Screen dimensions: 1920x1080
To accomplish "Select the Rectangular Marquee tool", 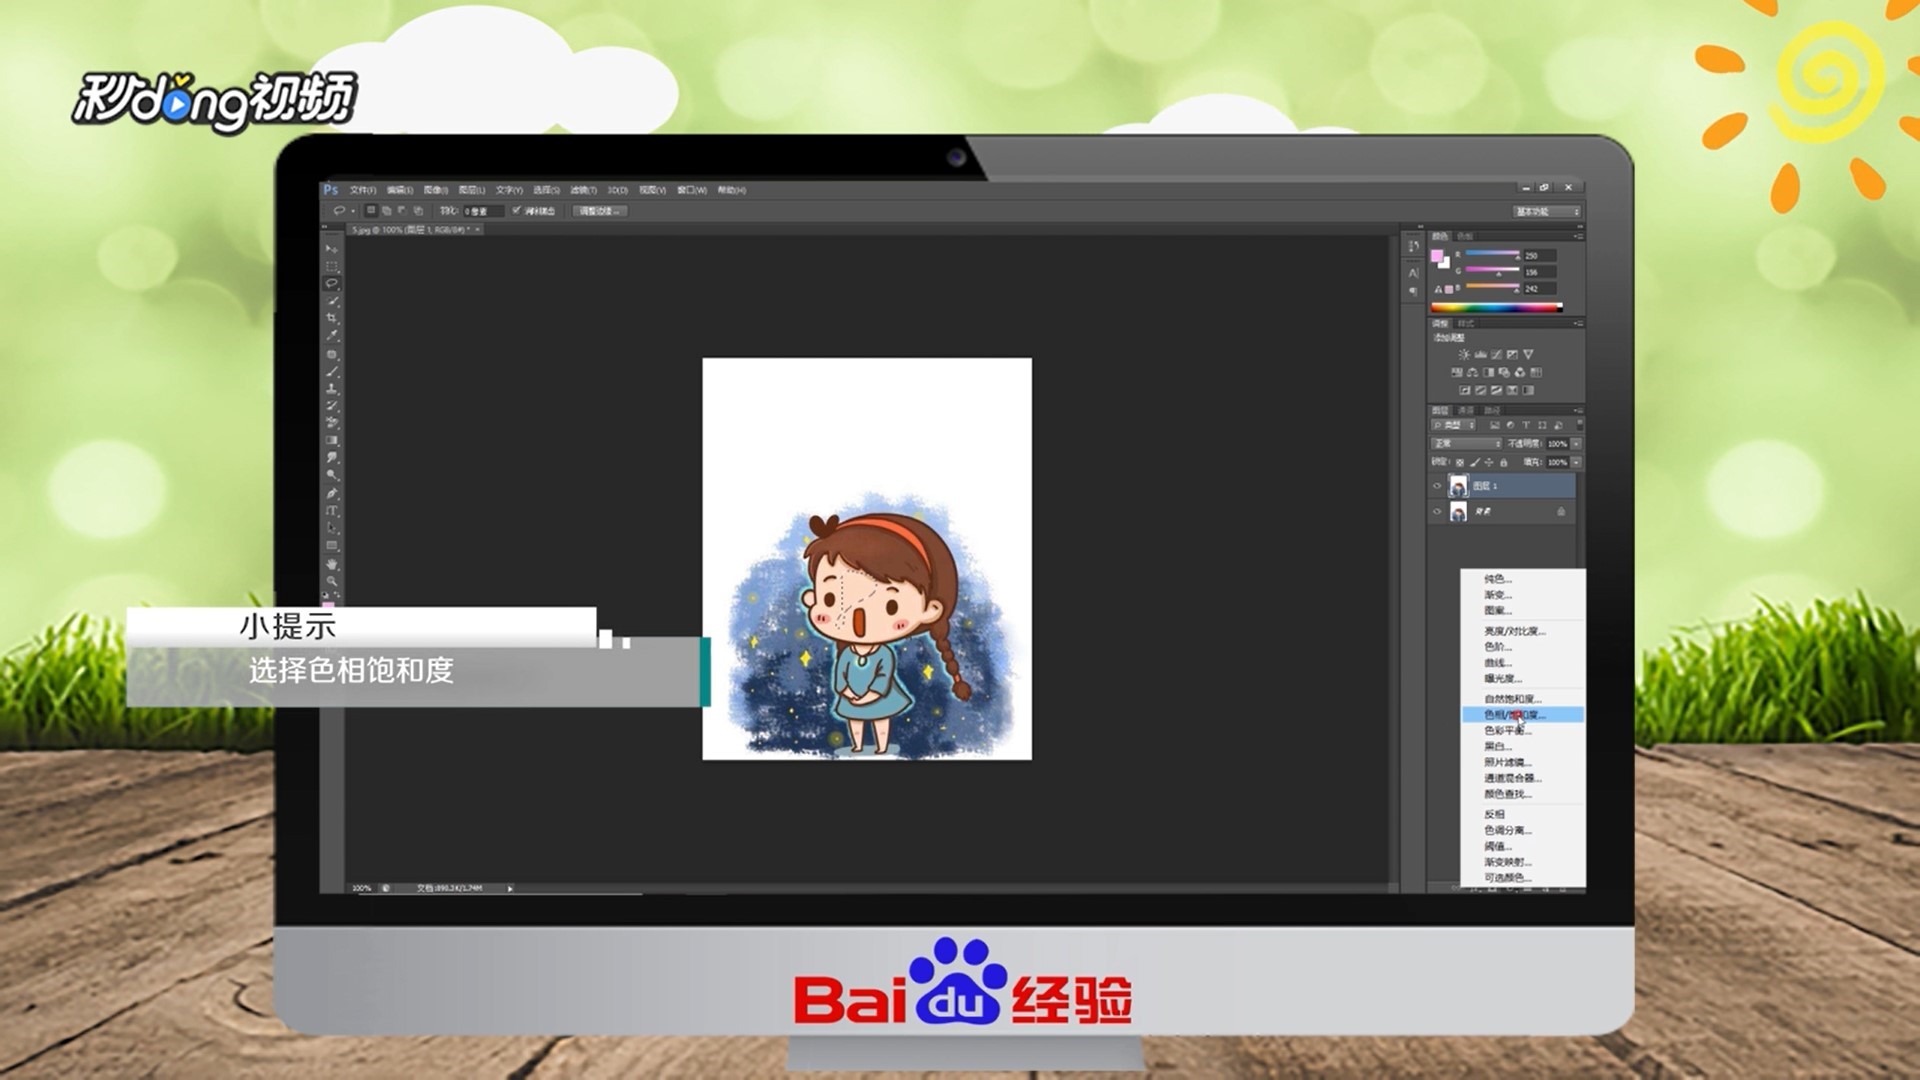I will (x=332, y=266).
